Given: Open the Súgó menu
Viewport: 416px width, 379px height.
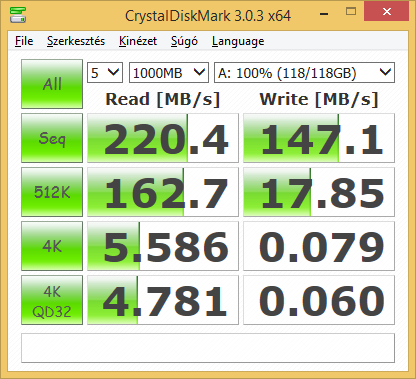Looking at the screenshot, I should click(x=184, y=41).
